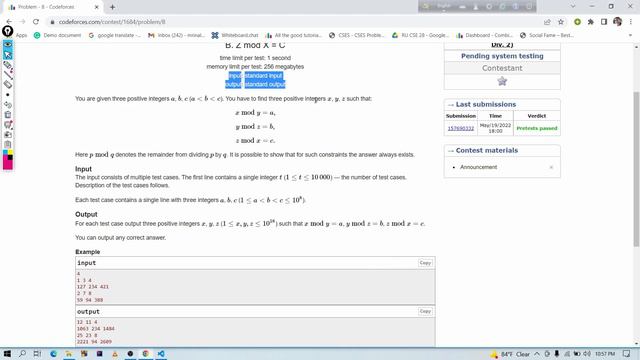The image size is (640, 360).
Task: Expand the bookmarks overflow arrow
Action: coord(630,36)
